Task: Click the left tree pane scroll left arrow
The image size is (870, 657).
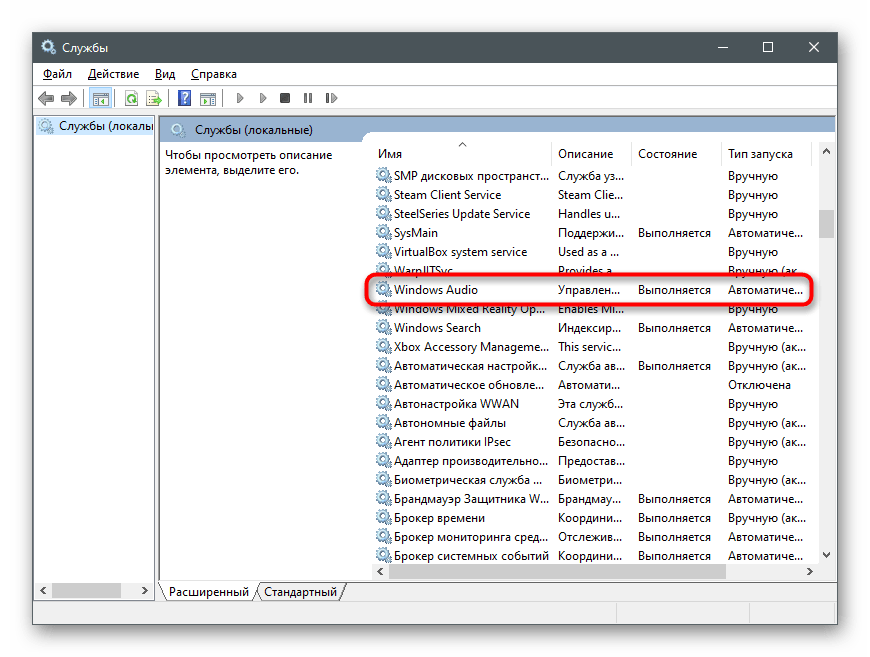Action: tap(43, 591)
